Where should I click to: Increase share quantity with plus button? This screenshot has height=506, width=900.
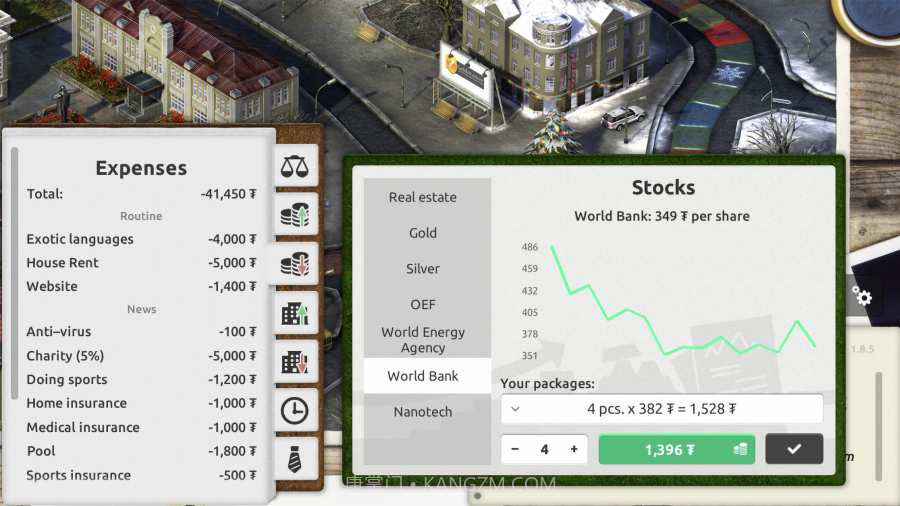click(x=574, y=449)
